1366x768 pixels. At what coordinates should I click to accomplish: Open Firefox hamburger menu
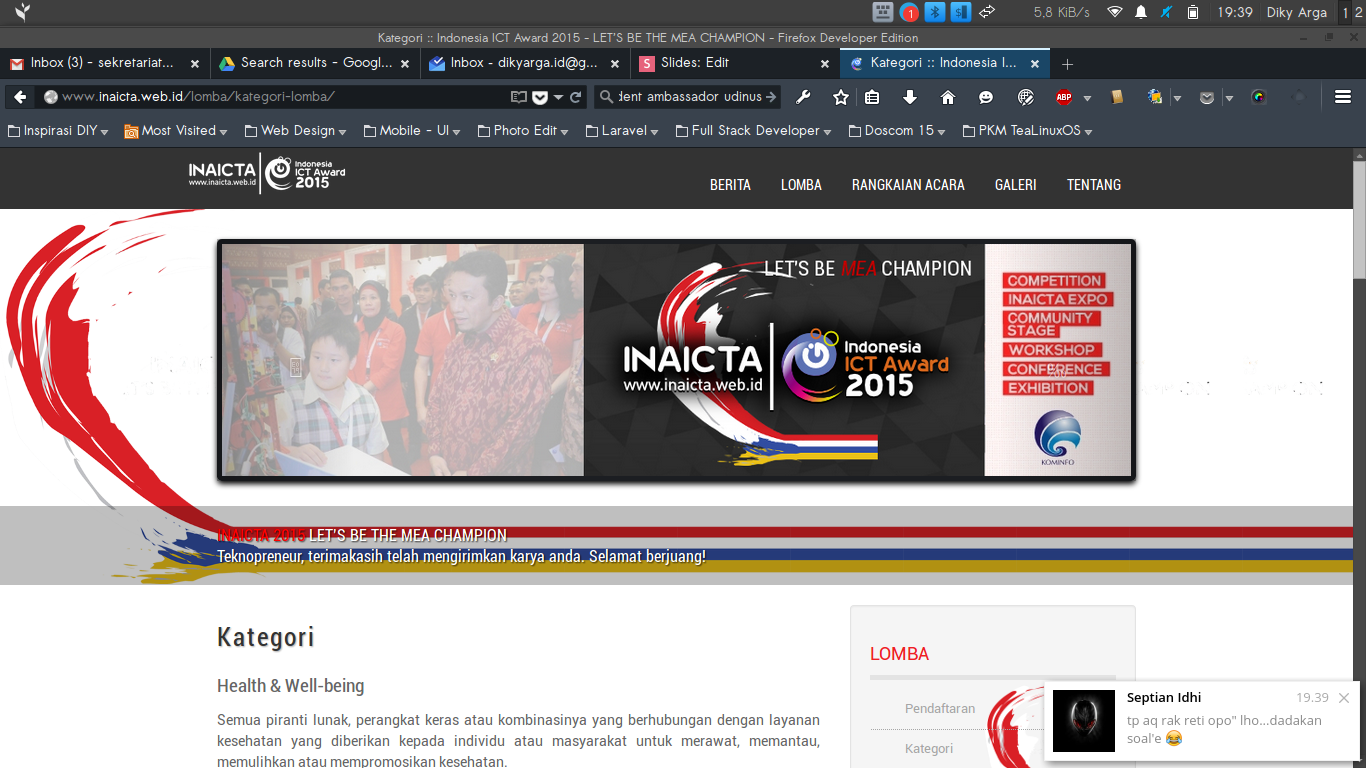pos(1343,97)
